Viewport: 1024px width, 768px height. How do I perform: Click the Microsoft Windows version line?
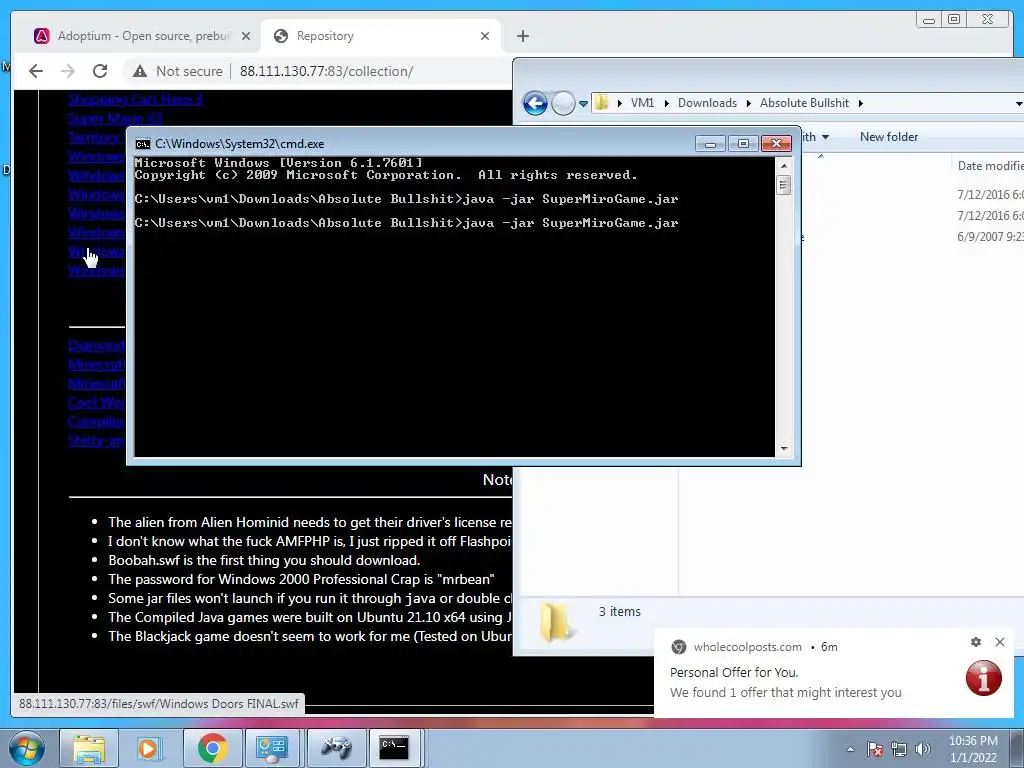[278, 163]
